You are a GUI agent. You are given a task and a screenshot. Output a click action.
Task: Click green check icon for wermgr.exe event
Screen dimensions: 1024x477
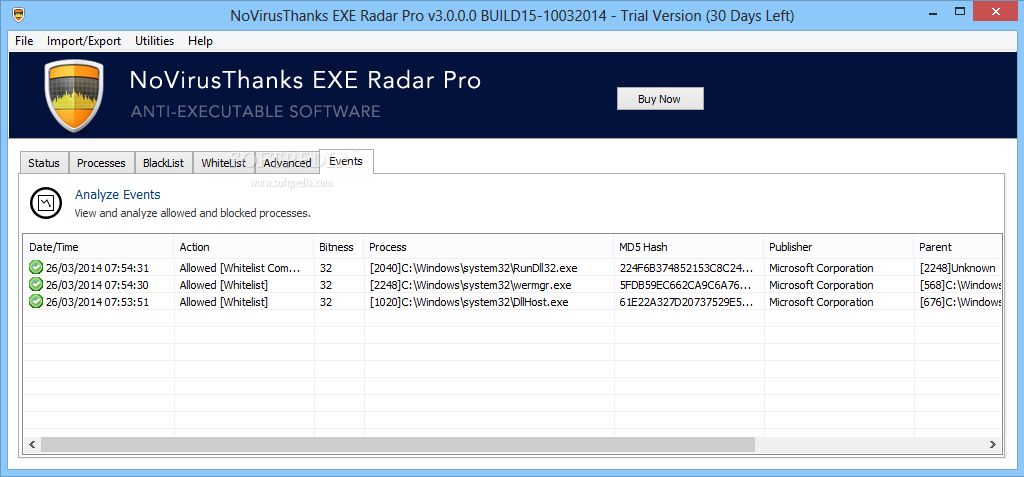click(x=36, y=285)
